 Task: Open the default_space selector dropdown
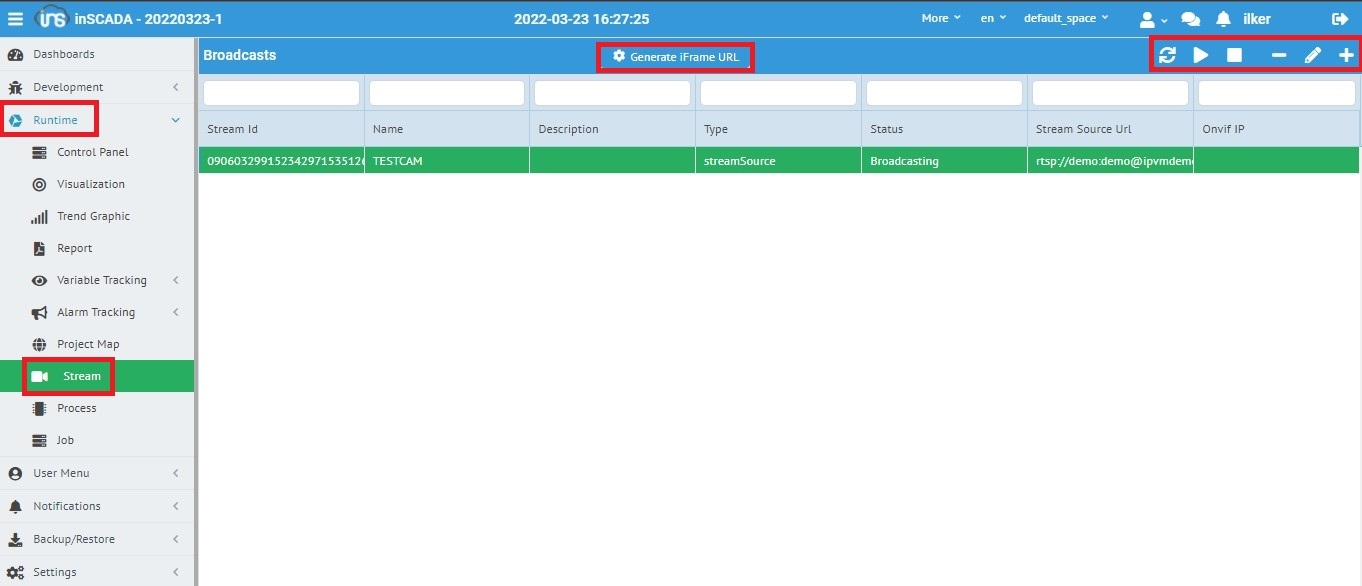tap(1065, 19)
